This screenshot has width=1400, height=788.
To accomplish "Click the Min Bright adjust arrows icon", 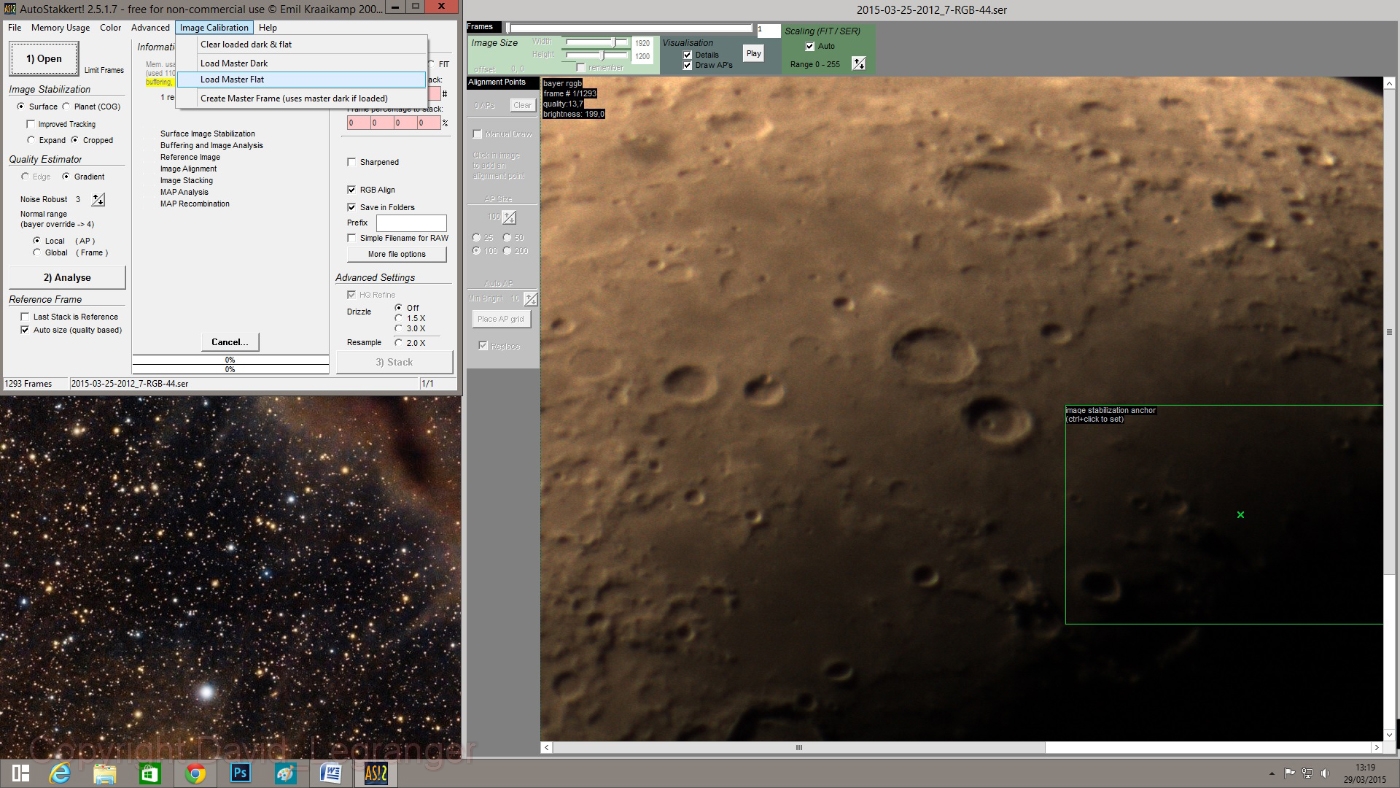I will click(x=531, y=299).
